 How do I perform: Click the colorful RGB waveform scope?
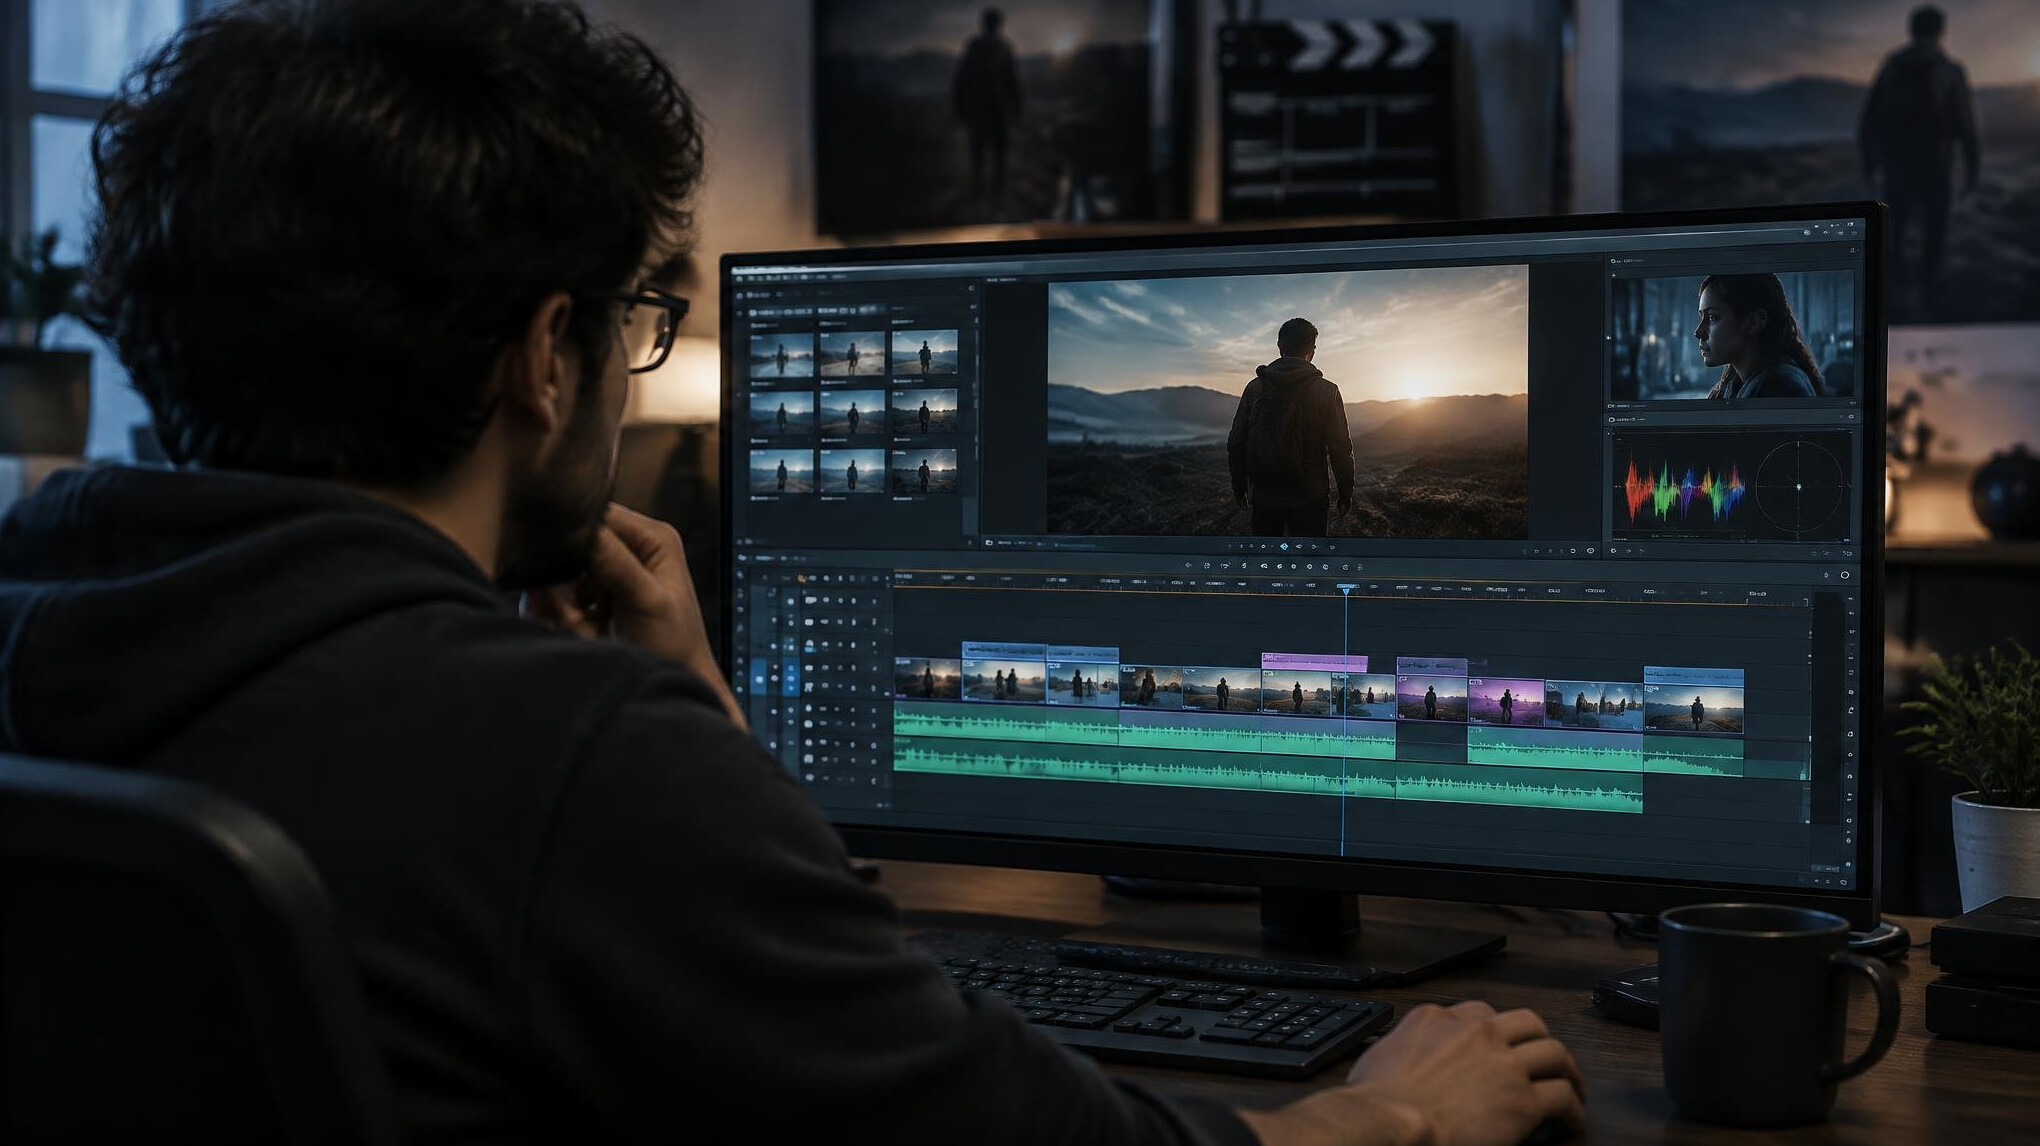click(x=1684, y=489)
